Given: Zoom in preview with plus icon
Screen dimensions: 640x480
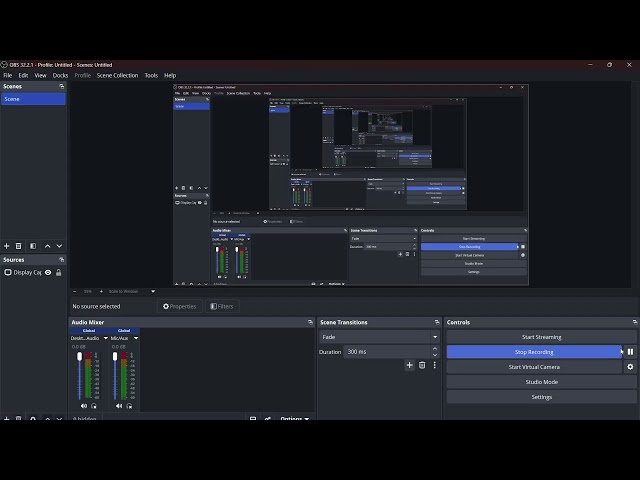Looking at the screenshot, I should 101,291.
